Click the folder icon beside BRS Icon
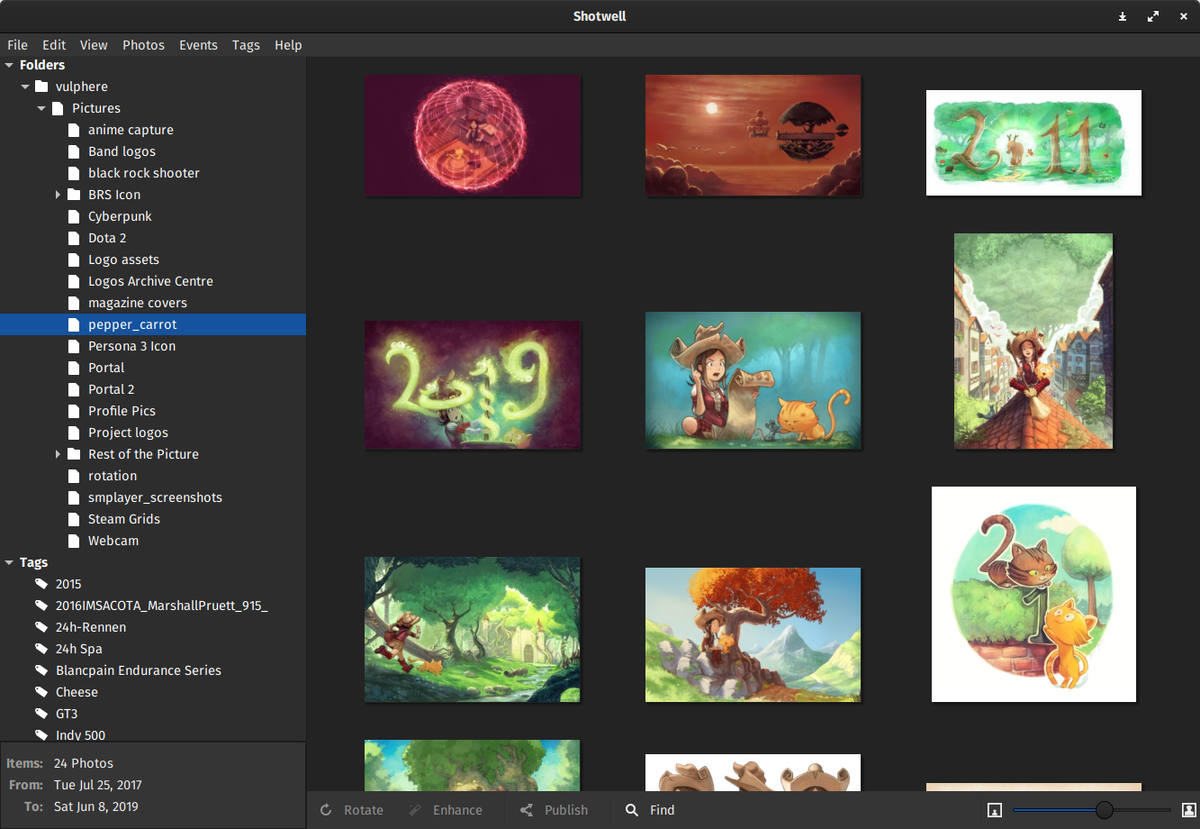This screenshot has width=1200, height=829. [73, 195]
